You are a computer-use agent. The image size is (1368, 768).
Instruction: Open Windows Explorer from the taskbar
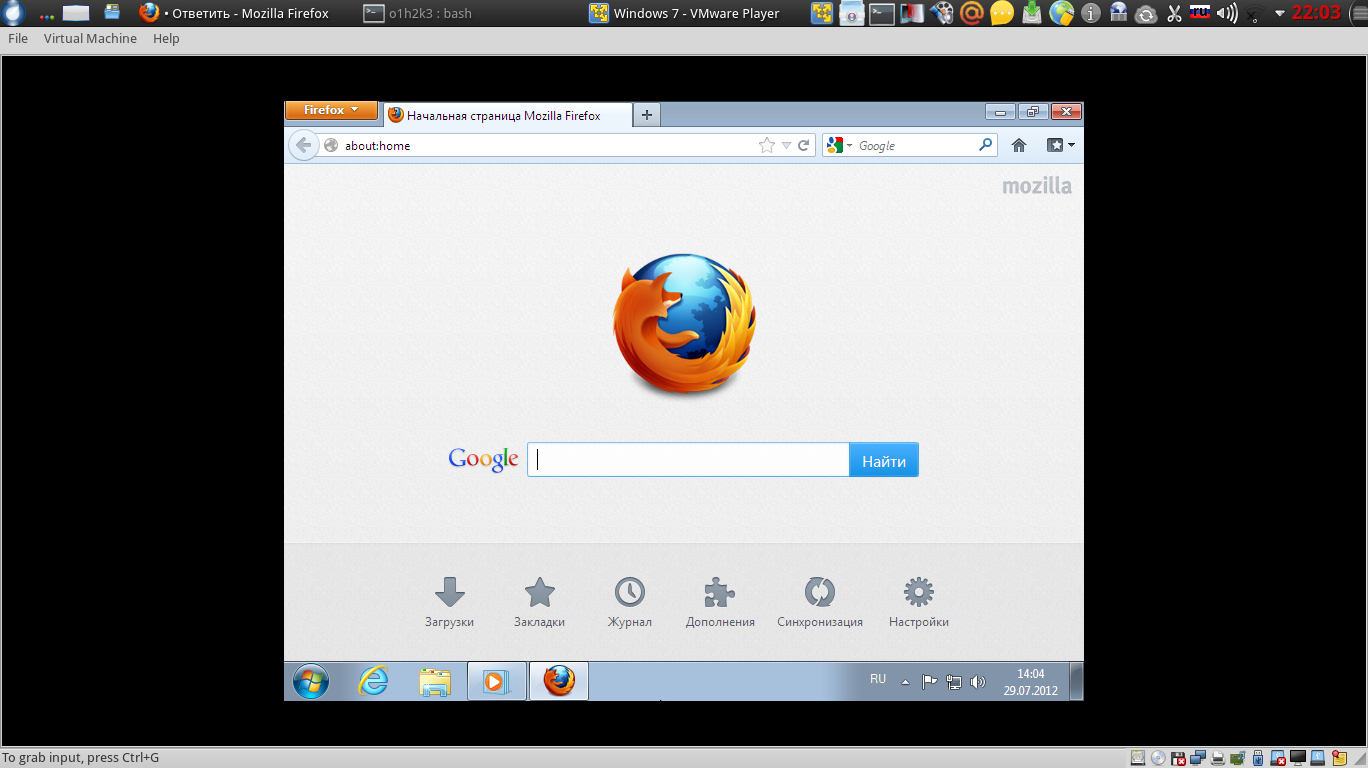pyautogui.click(x=435, y=681)
